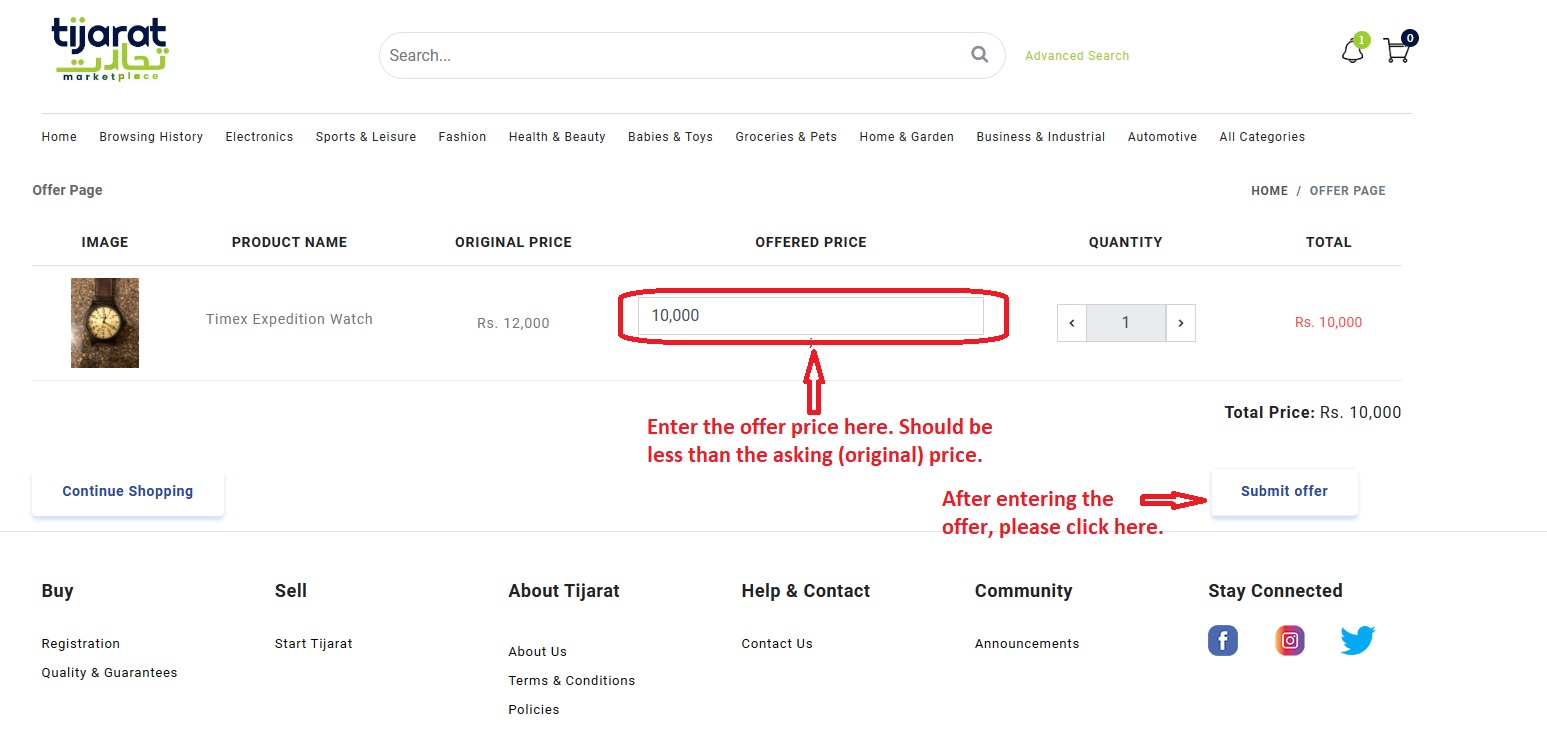Increase quantity with right arrow
Image resolution: width=1547 pixels, height=742 pixels.
coord(1181,323)
